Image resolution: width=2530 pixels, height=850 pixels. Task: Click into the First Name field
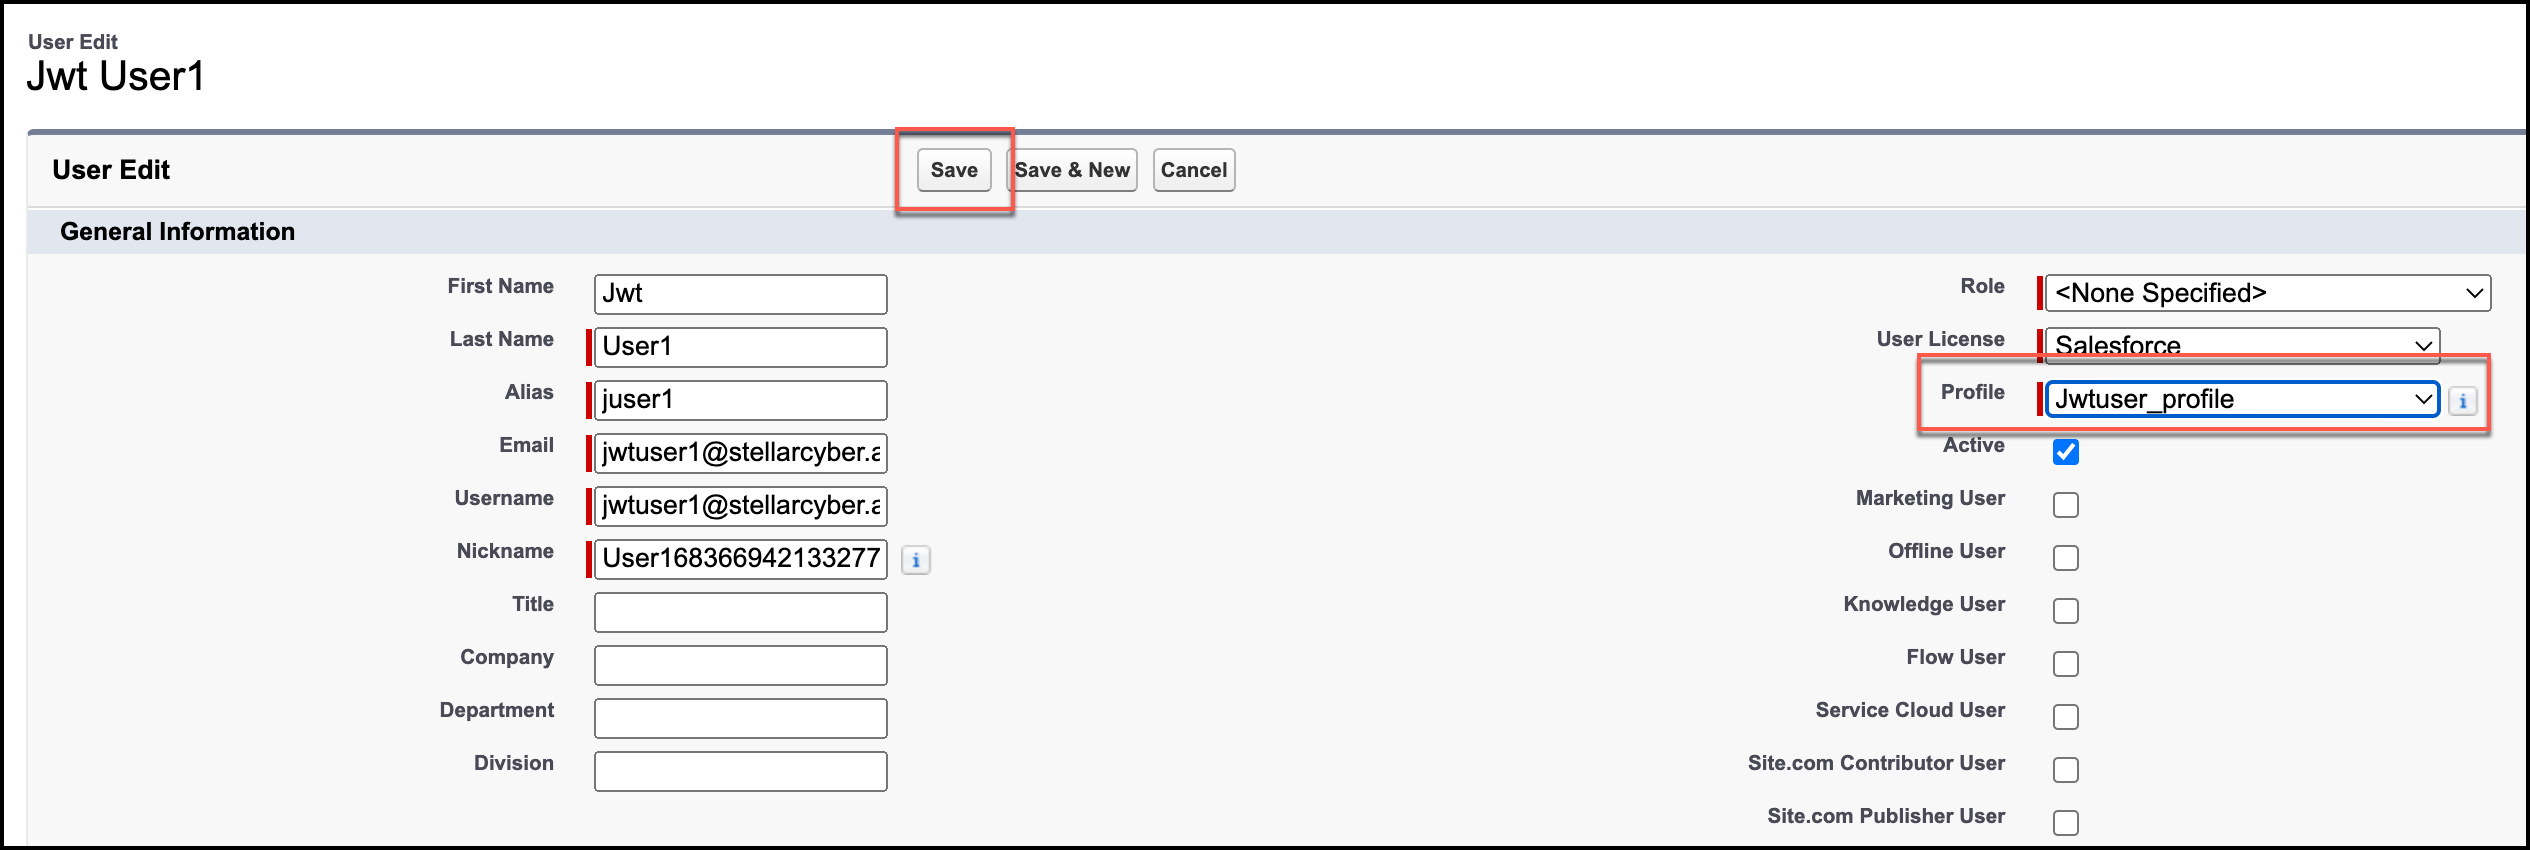click(x=740, y=294)
